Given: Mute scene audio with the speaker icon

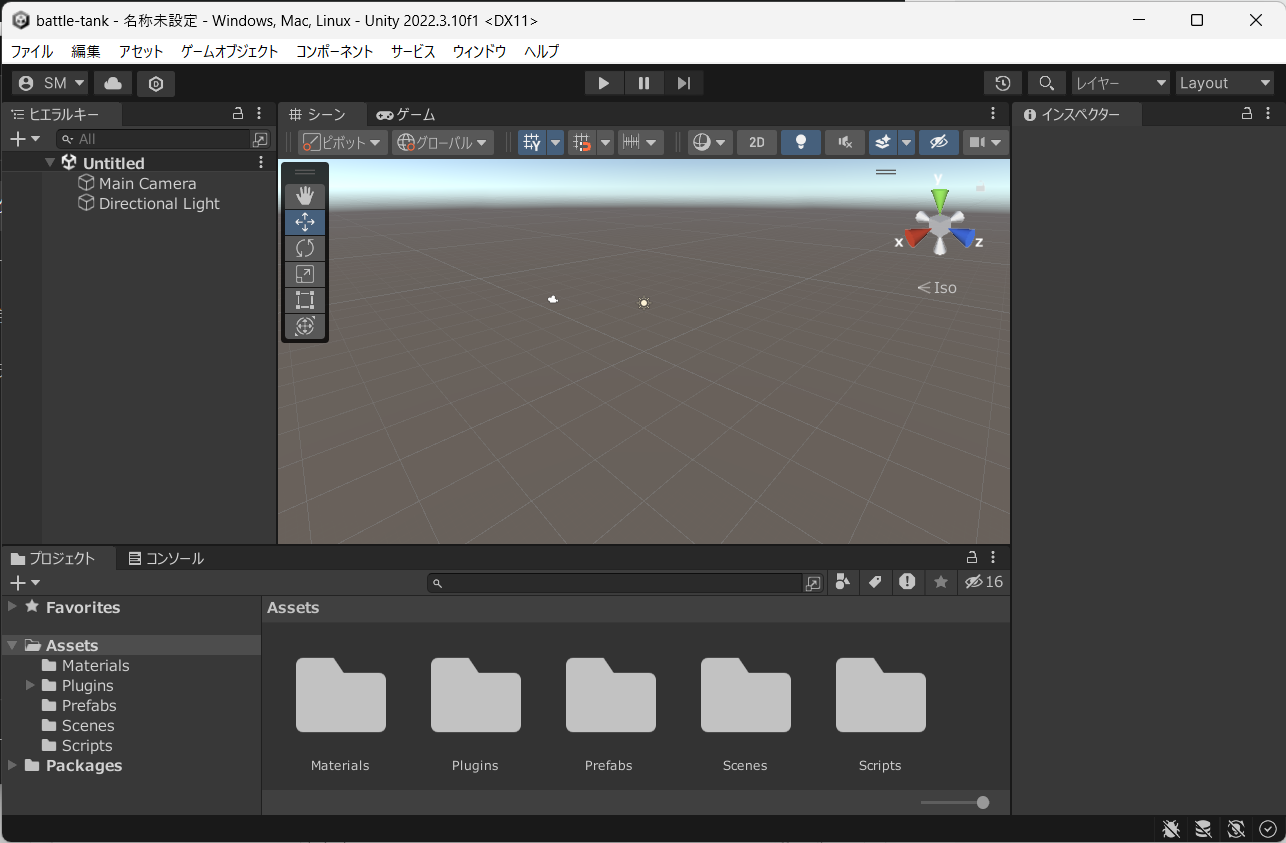Looking at the screenshot, I should 844,142.
